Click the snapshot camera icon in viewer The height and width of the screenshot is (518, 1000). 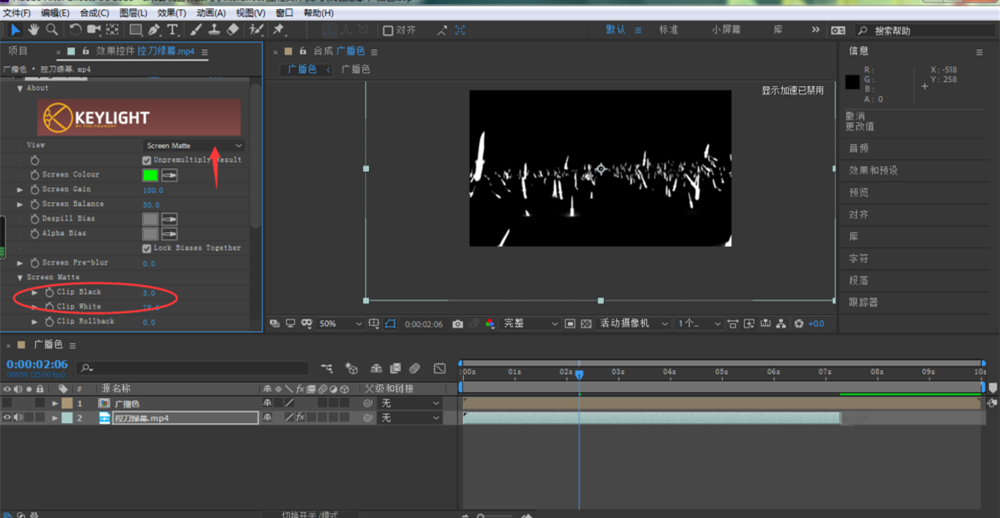click(457, 324)
